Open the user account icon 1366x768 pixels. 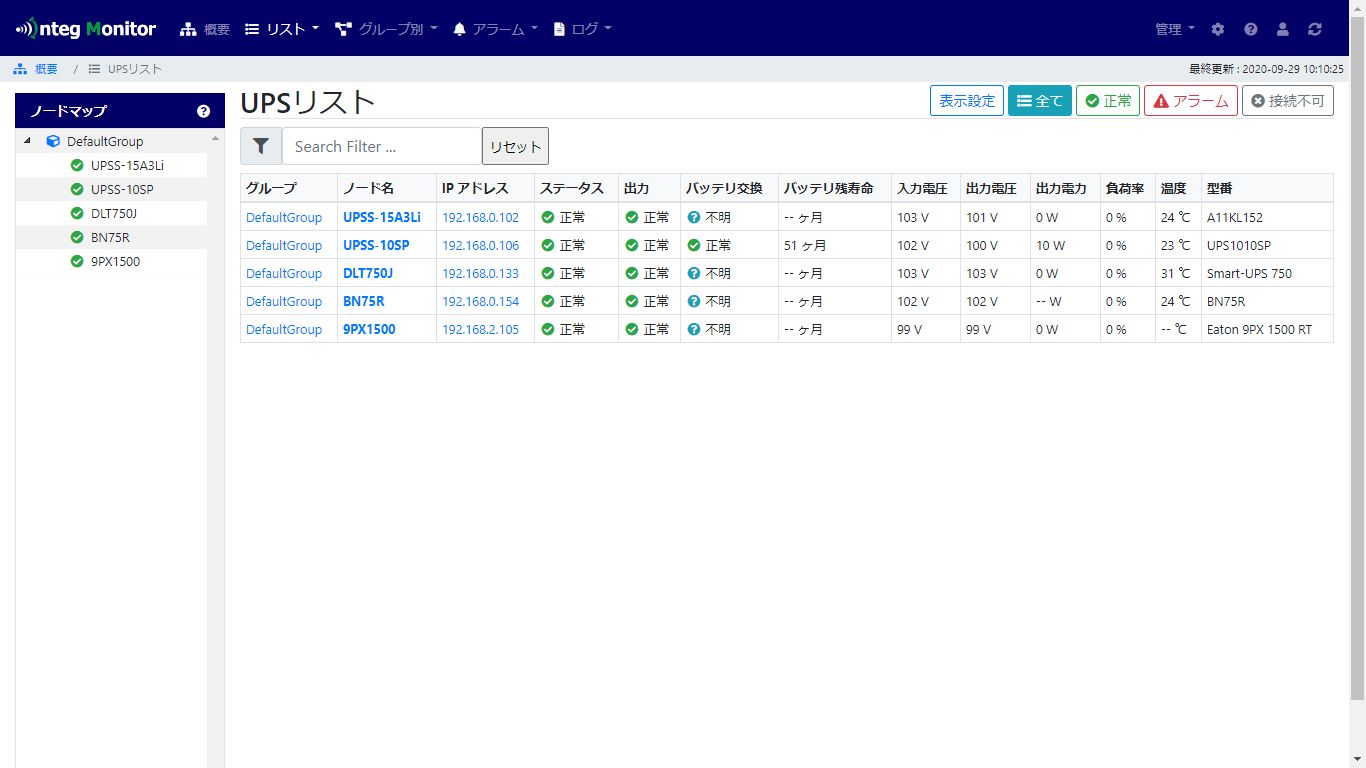coord(1282,29)
